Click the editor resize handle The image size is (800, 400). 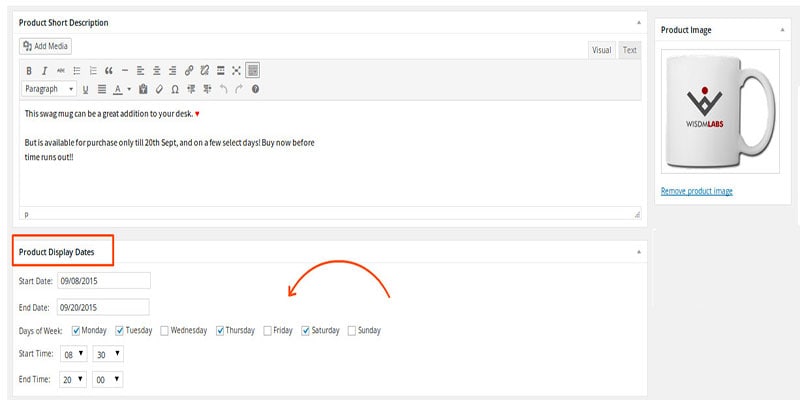637,215
